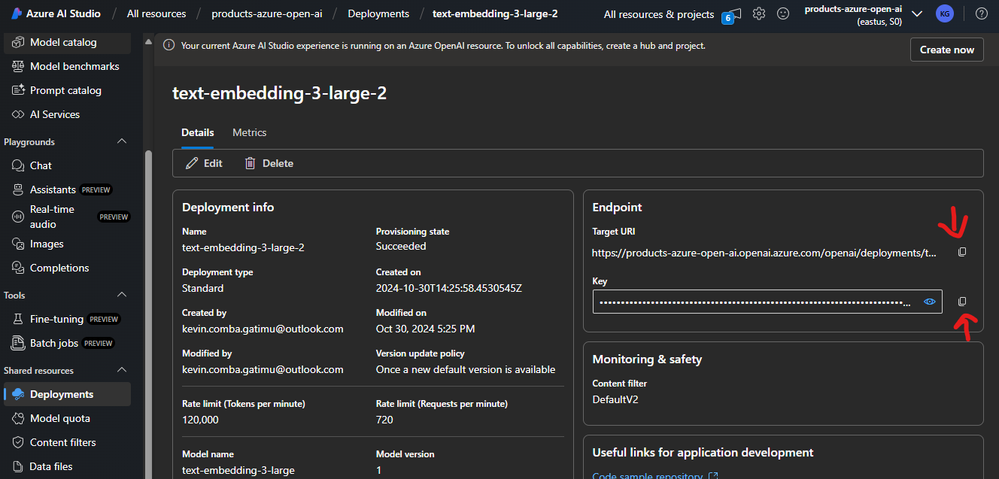Click the Created on timestamp value

tap(449, 289)
